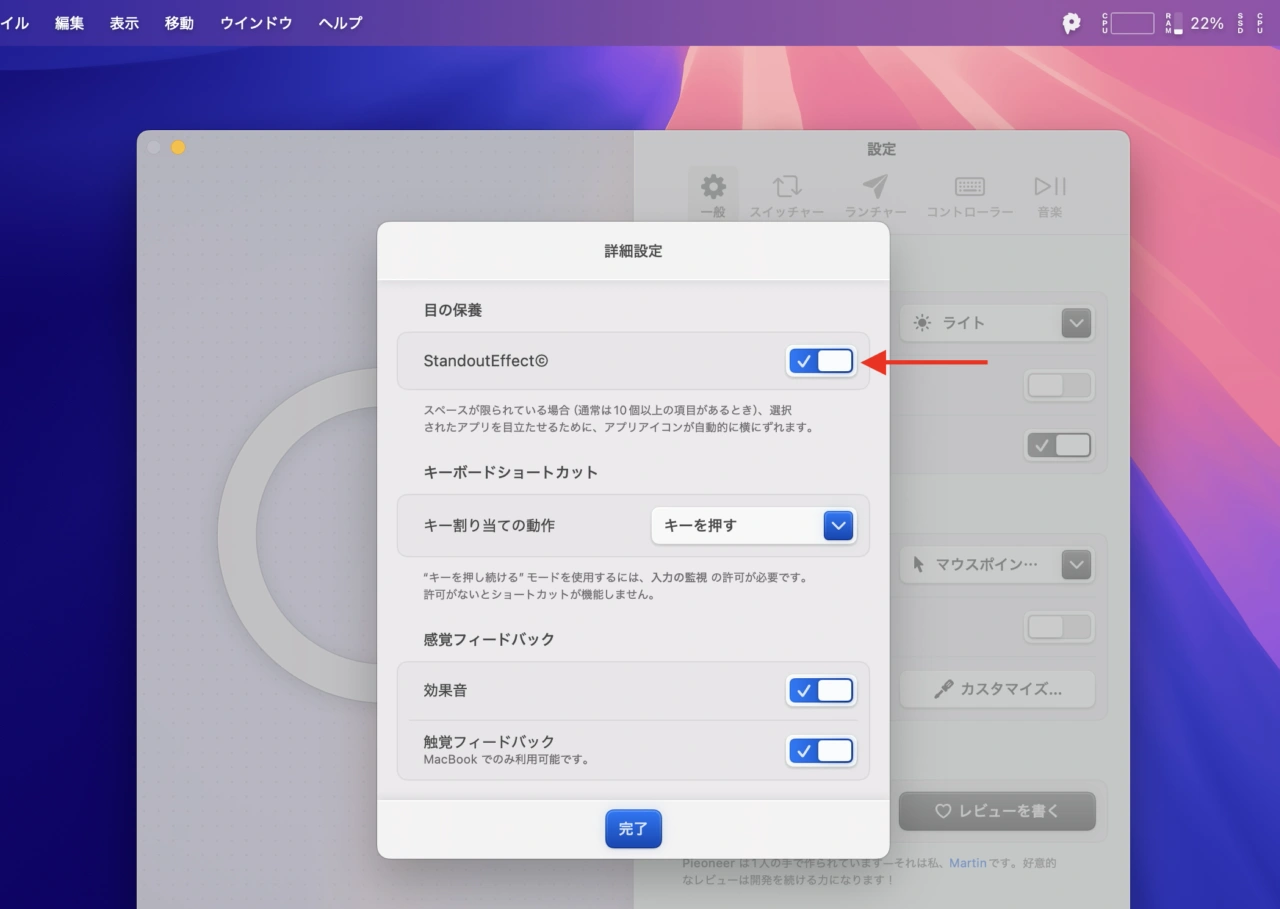Click the 完了 done button
The image size is (1280, 909).
(633, 828)
